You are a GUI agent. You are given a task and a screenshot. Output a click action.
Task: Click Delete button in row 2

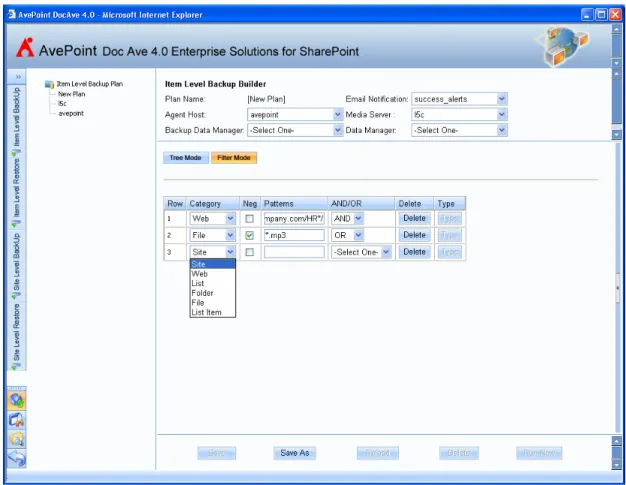click(x=414, y=235)
